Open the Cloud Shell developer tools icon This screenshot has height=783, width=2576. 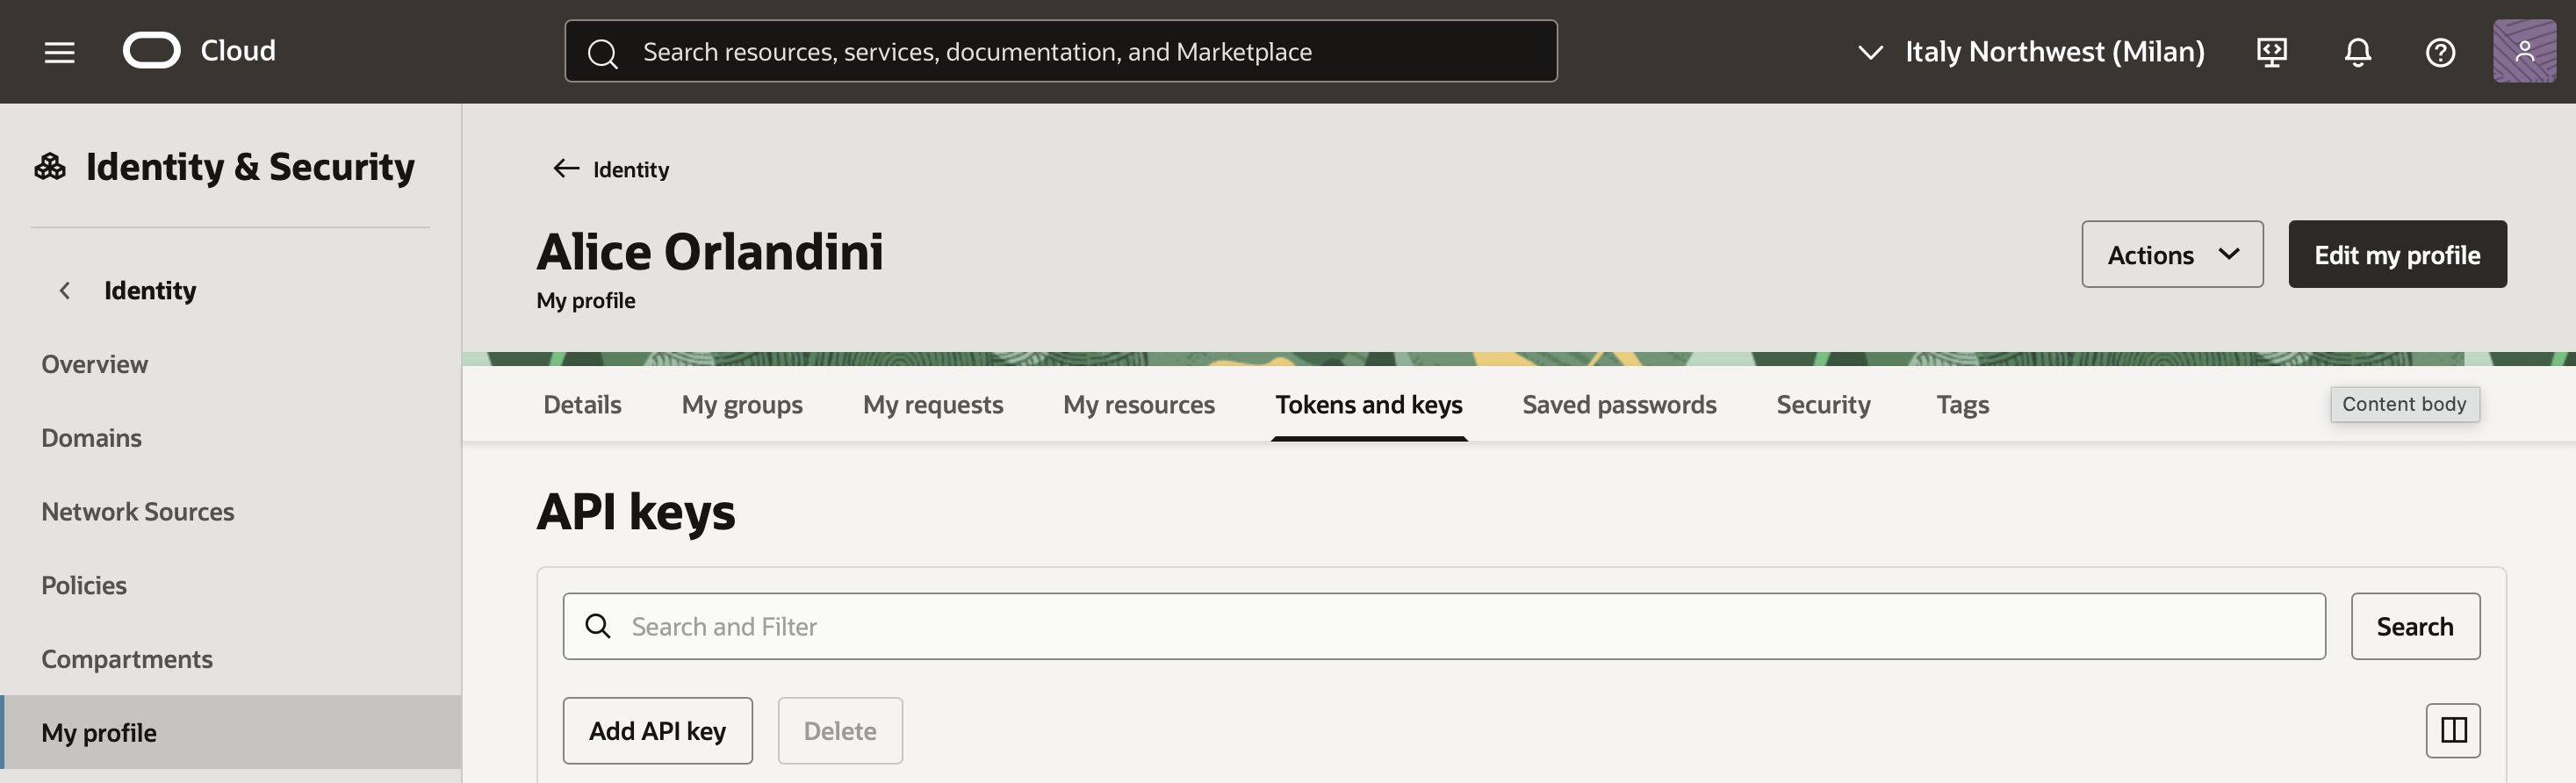coord(2271,52)
